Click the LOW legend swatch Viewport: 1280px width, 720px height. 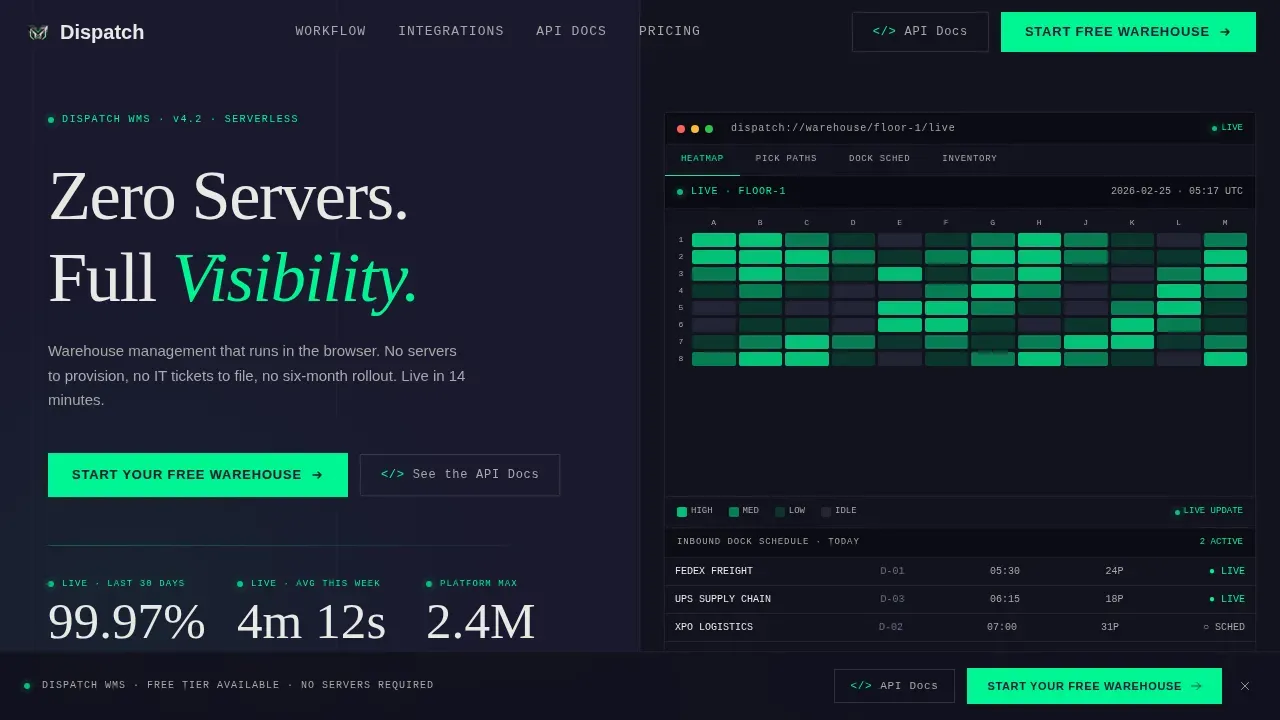[x=780, y=512]
